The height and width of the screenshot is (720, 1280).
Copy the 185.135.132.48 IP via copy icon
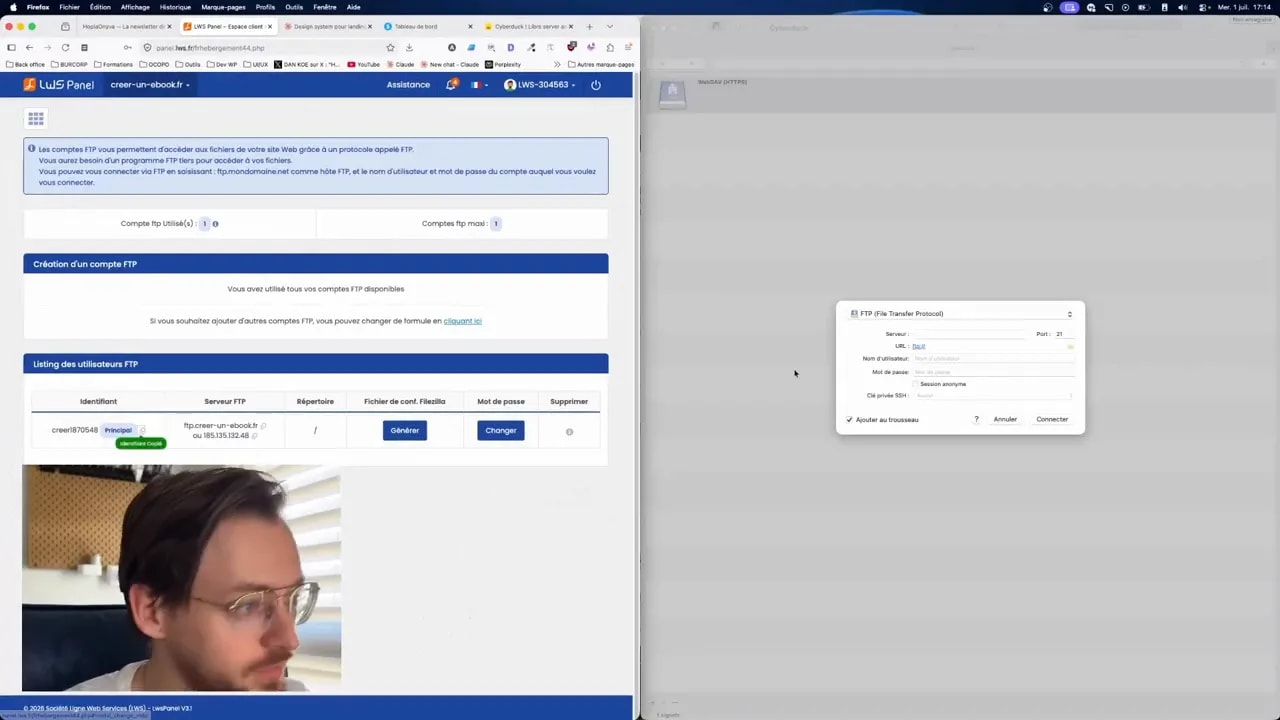pyautogui.click(x=254, y=436)
